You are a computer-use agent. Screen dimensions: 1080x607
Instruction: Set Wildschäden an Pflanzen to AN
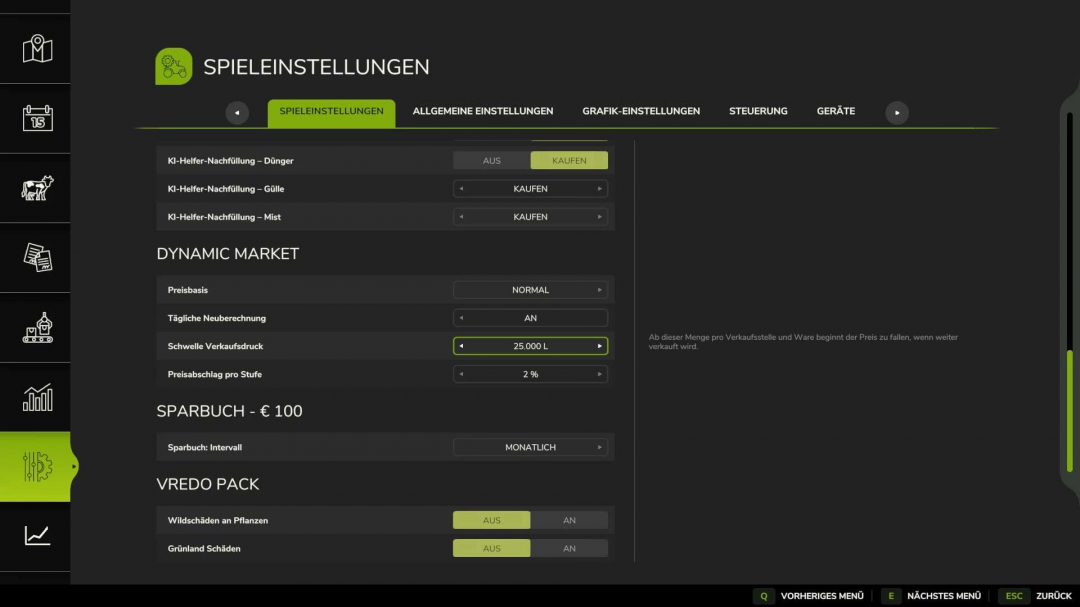coord(569,520)
